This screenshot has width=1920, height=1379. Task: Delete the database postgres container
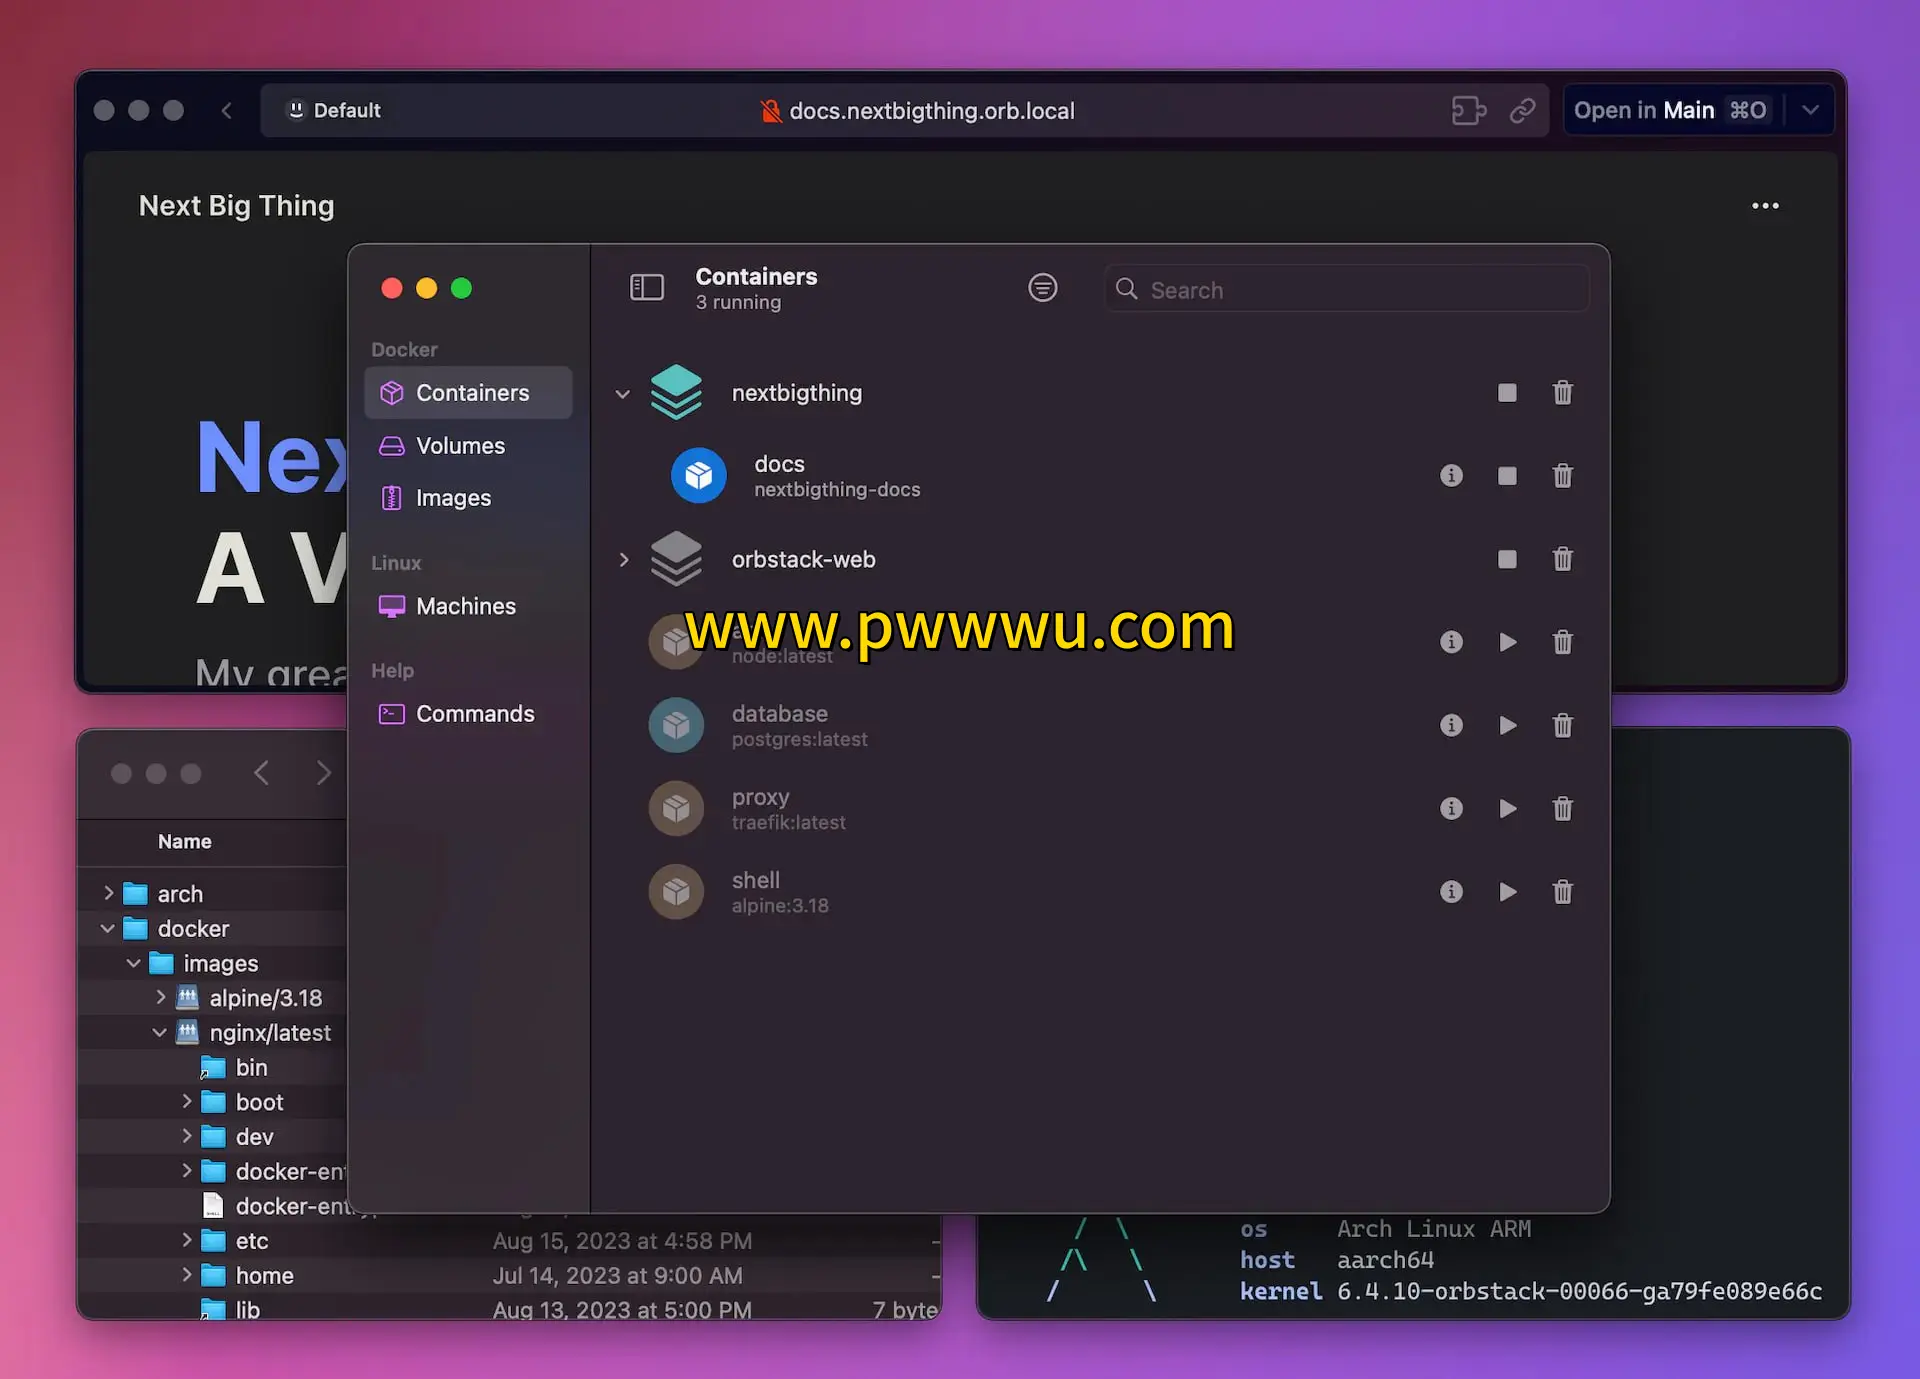1562,725
